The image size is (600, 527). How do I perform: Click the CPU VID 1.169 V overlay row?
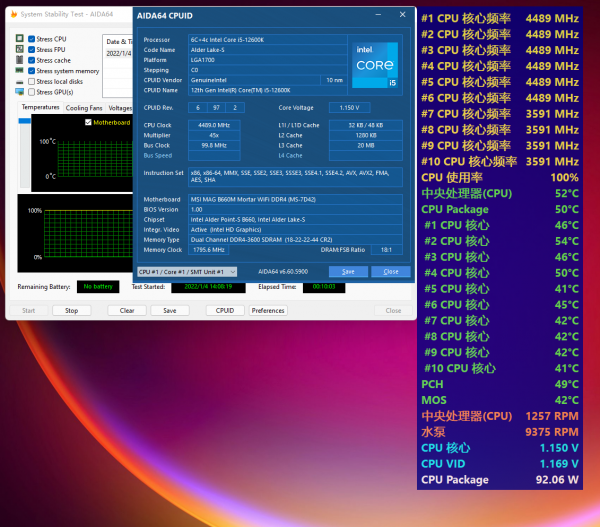500,464
